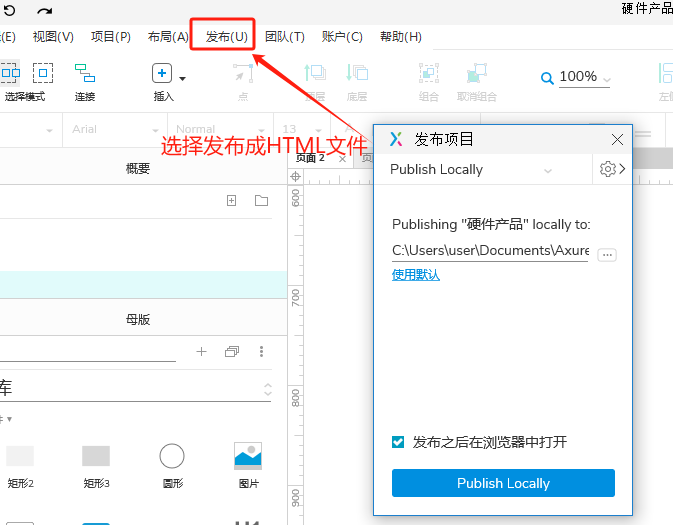Screen dimensions: 673x525
Task: Select the 圆形 circle widget
Action: pos(172,466)
